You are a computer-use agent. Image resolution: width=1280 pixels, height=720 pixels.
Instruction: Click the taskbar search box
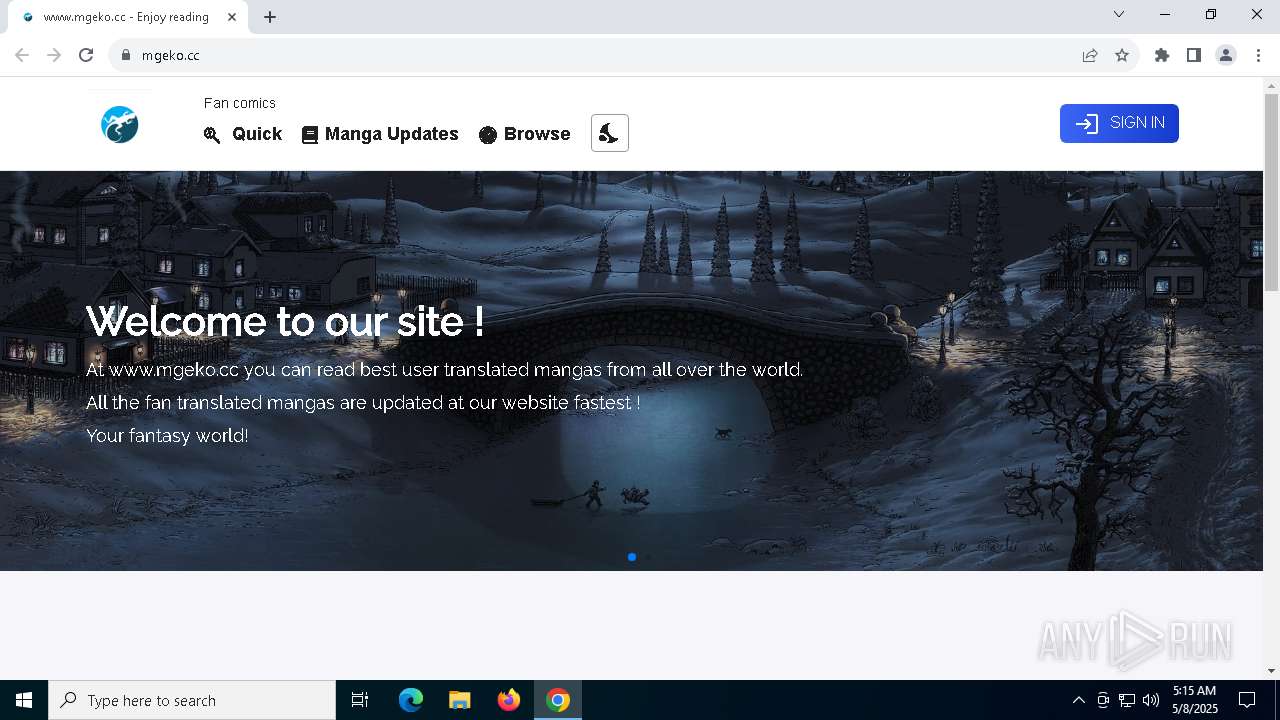(x=192, y=700)
